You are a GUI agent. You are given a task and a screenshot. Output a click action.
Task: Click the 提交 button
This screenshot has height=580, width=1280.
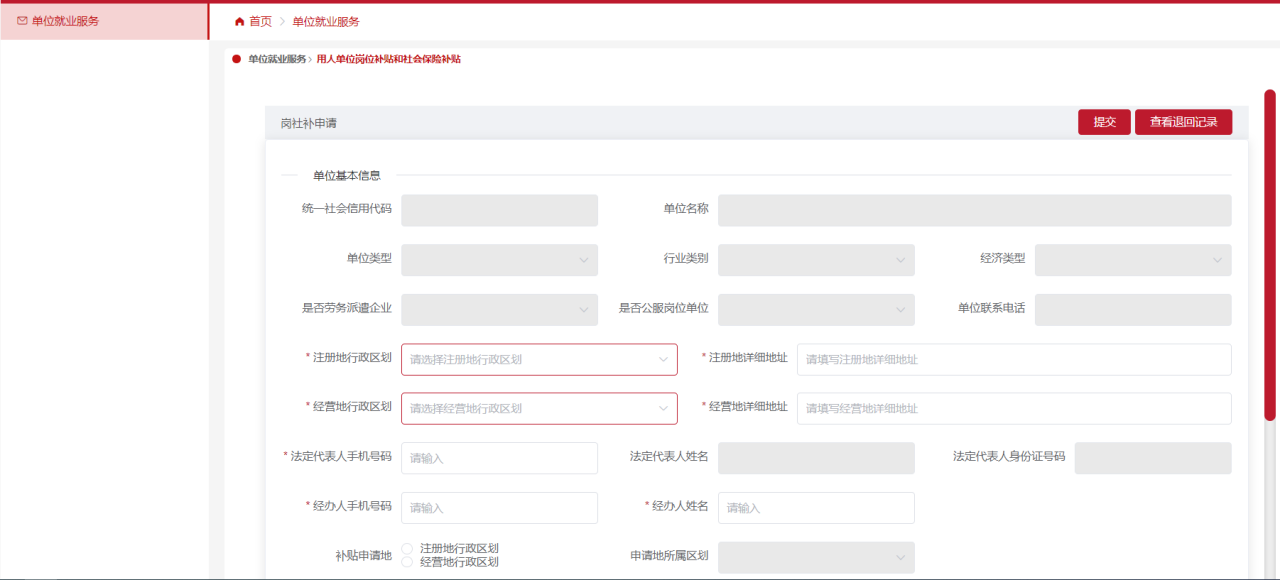click(1104, 122)
